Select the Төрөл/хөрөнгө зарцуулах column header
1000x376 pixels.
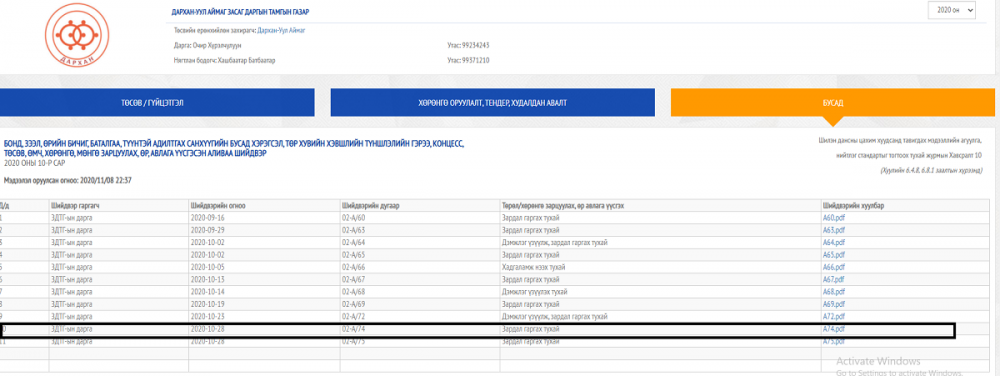click(x=562, y=205)
